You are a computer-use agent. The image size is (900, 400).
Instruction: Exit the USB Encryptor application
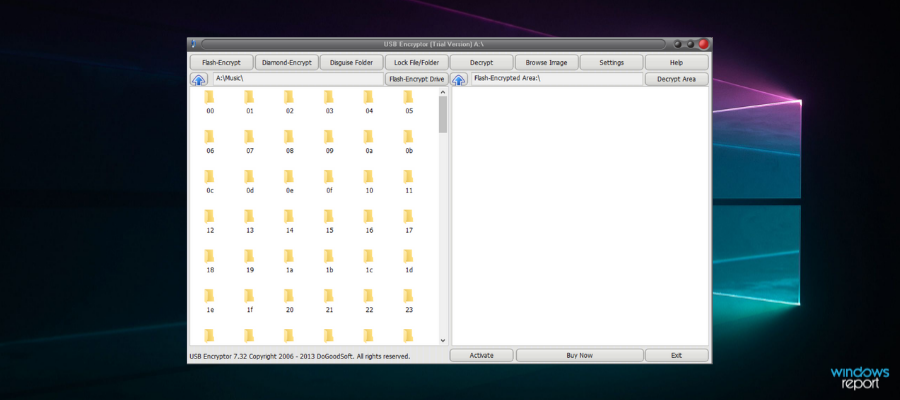click(677, 355)
